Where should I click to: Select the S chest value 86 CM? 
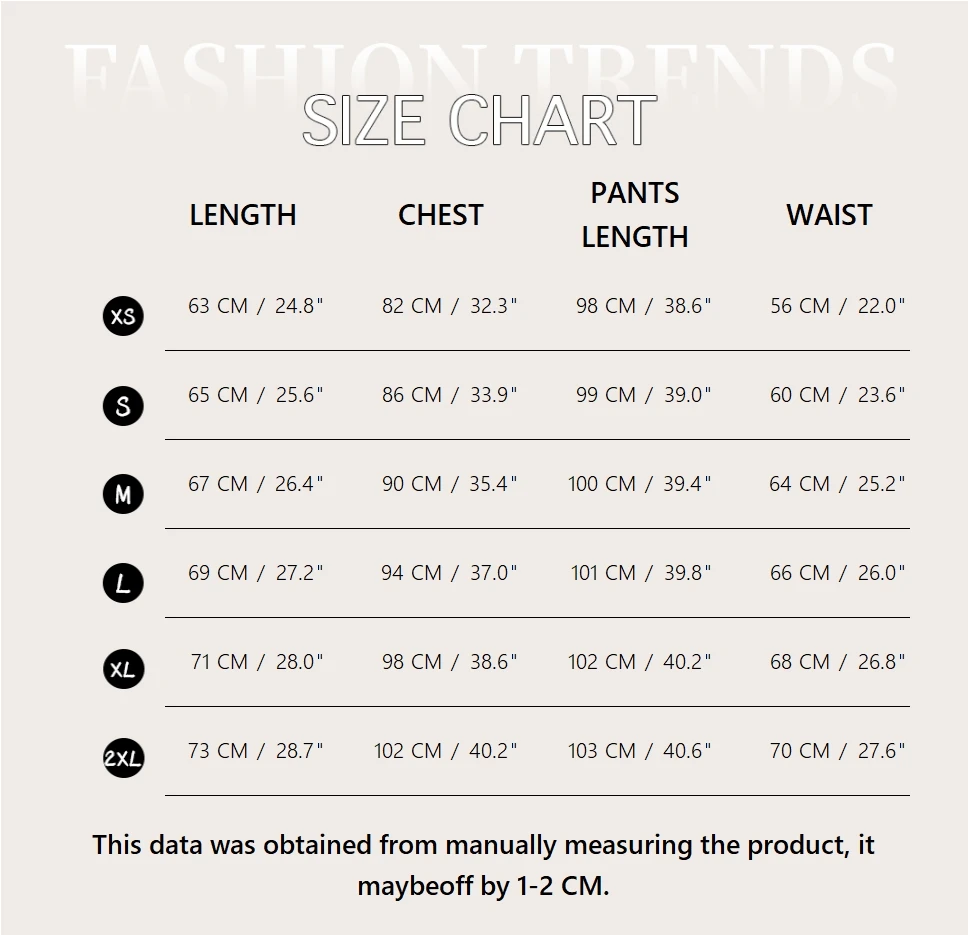411,395
